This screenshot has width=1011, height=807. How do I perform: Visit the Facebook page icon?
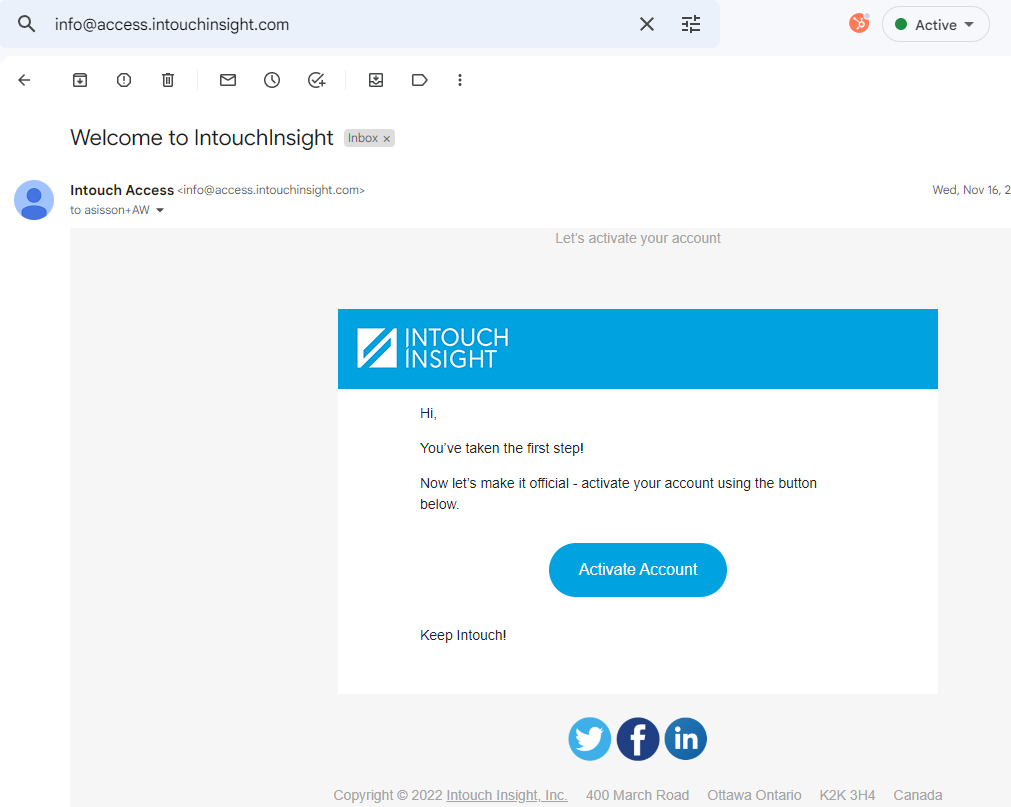pyautogui.click(x=638, y=739)
